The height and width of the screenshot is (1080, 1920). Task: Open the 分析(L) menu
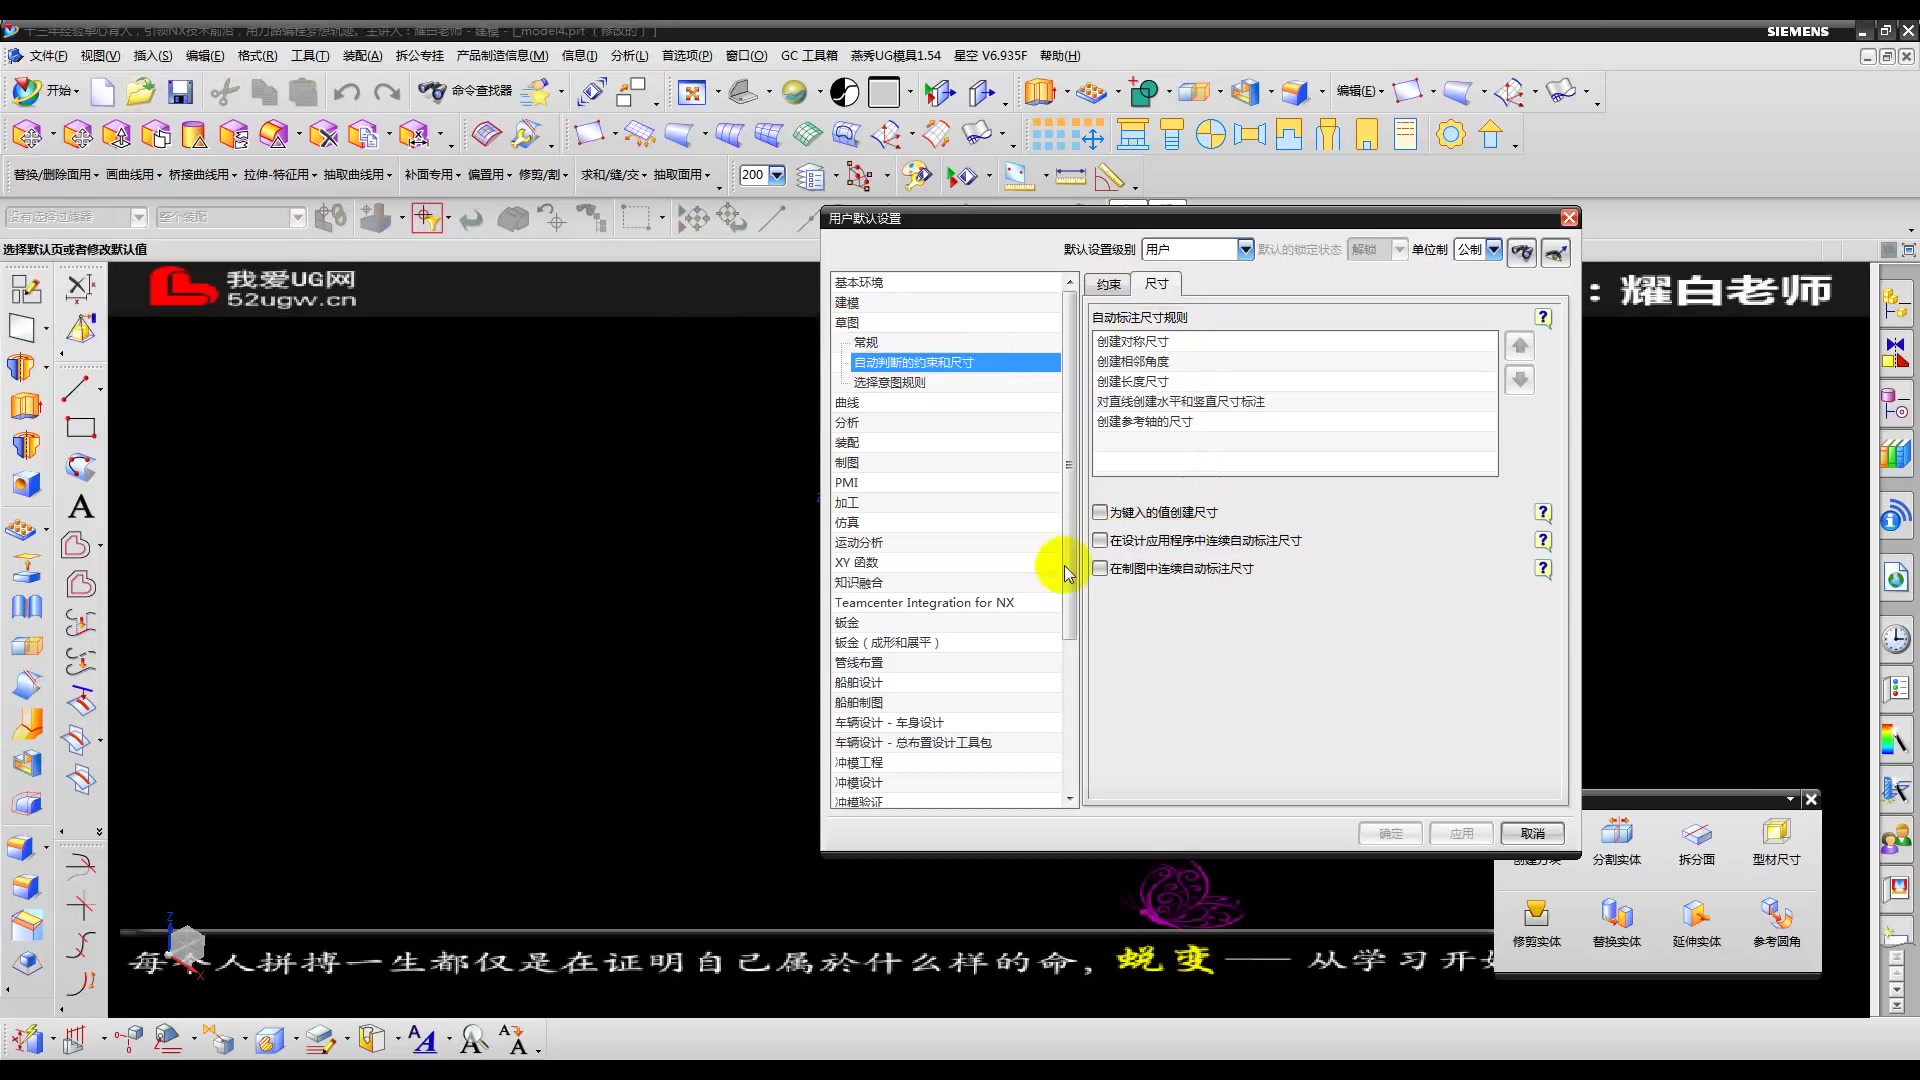[x=628, y=56]
